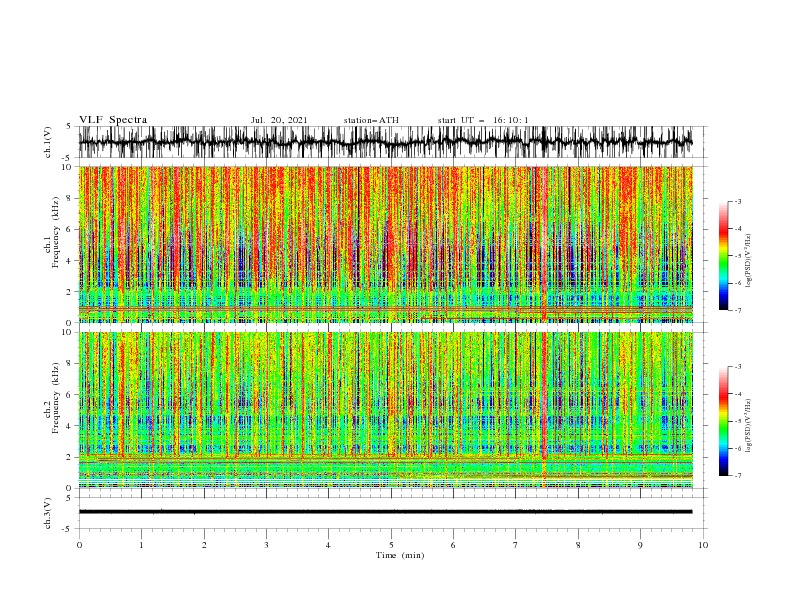Click the time axis tick label "3"
Screen dimensions: 792x612
coord(266,545)
